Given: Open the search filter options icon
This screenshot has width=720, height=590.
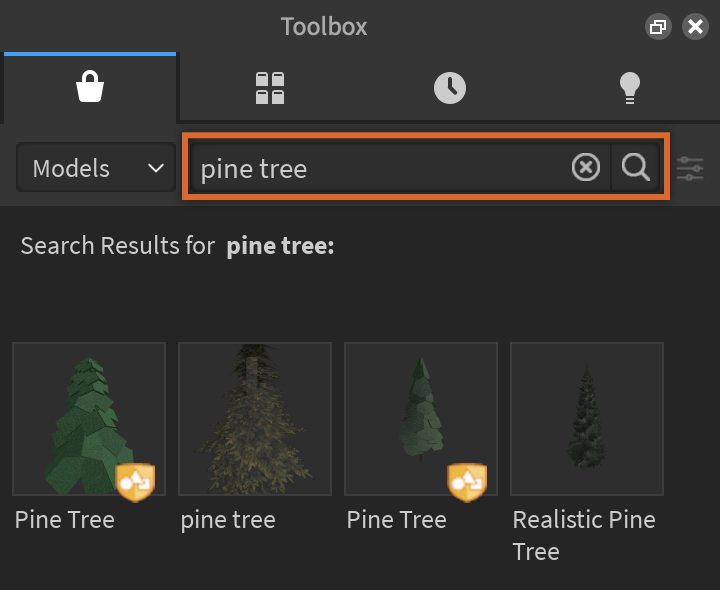Looking at the screenshot, I should click(x=690, y=168).
